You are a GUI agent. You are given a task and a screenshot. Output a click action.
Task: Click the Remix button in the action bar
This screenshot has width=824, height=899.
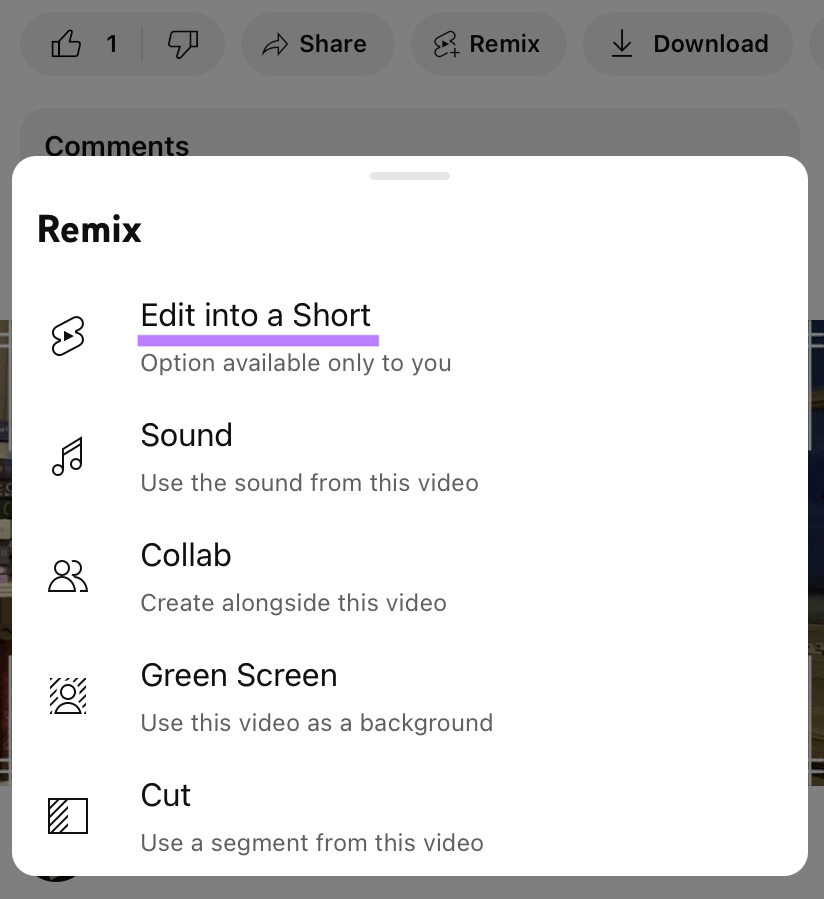click(489, 44)
